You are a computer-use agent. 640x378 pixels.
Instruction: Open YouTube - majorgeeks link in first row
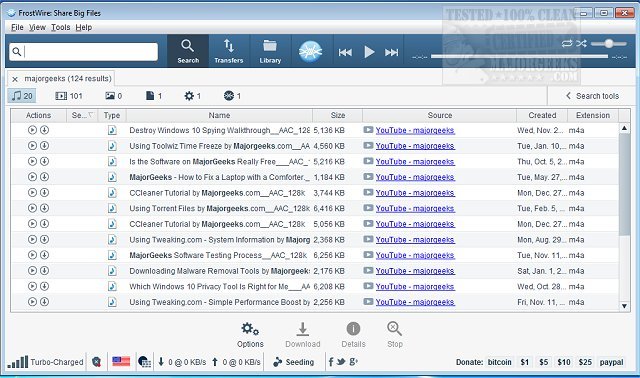click(x=415, y=130)
